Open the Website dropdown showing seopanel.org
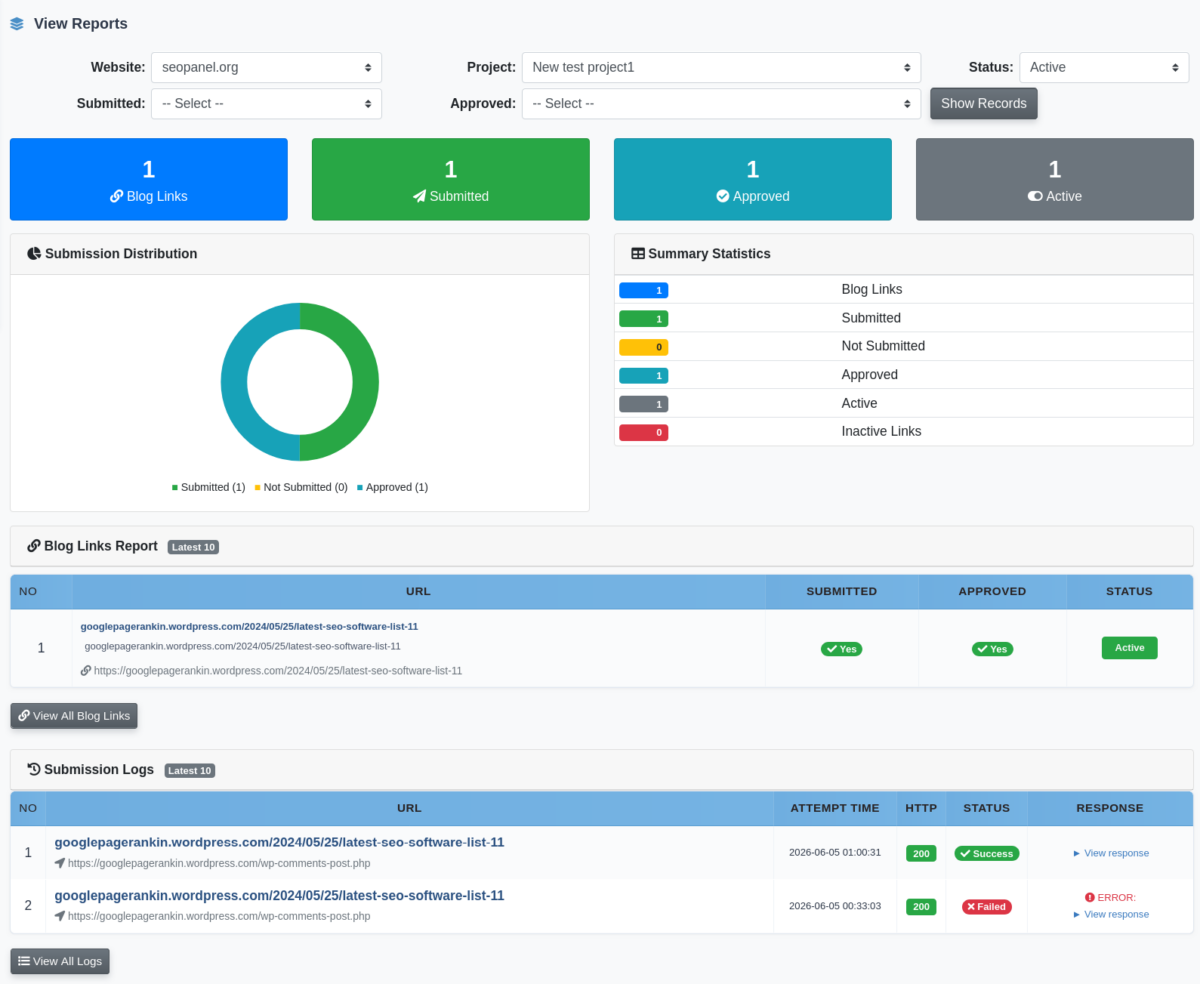This screenshot has width=1200, height=984. (x=266, y=68)
